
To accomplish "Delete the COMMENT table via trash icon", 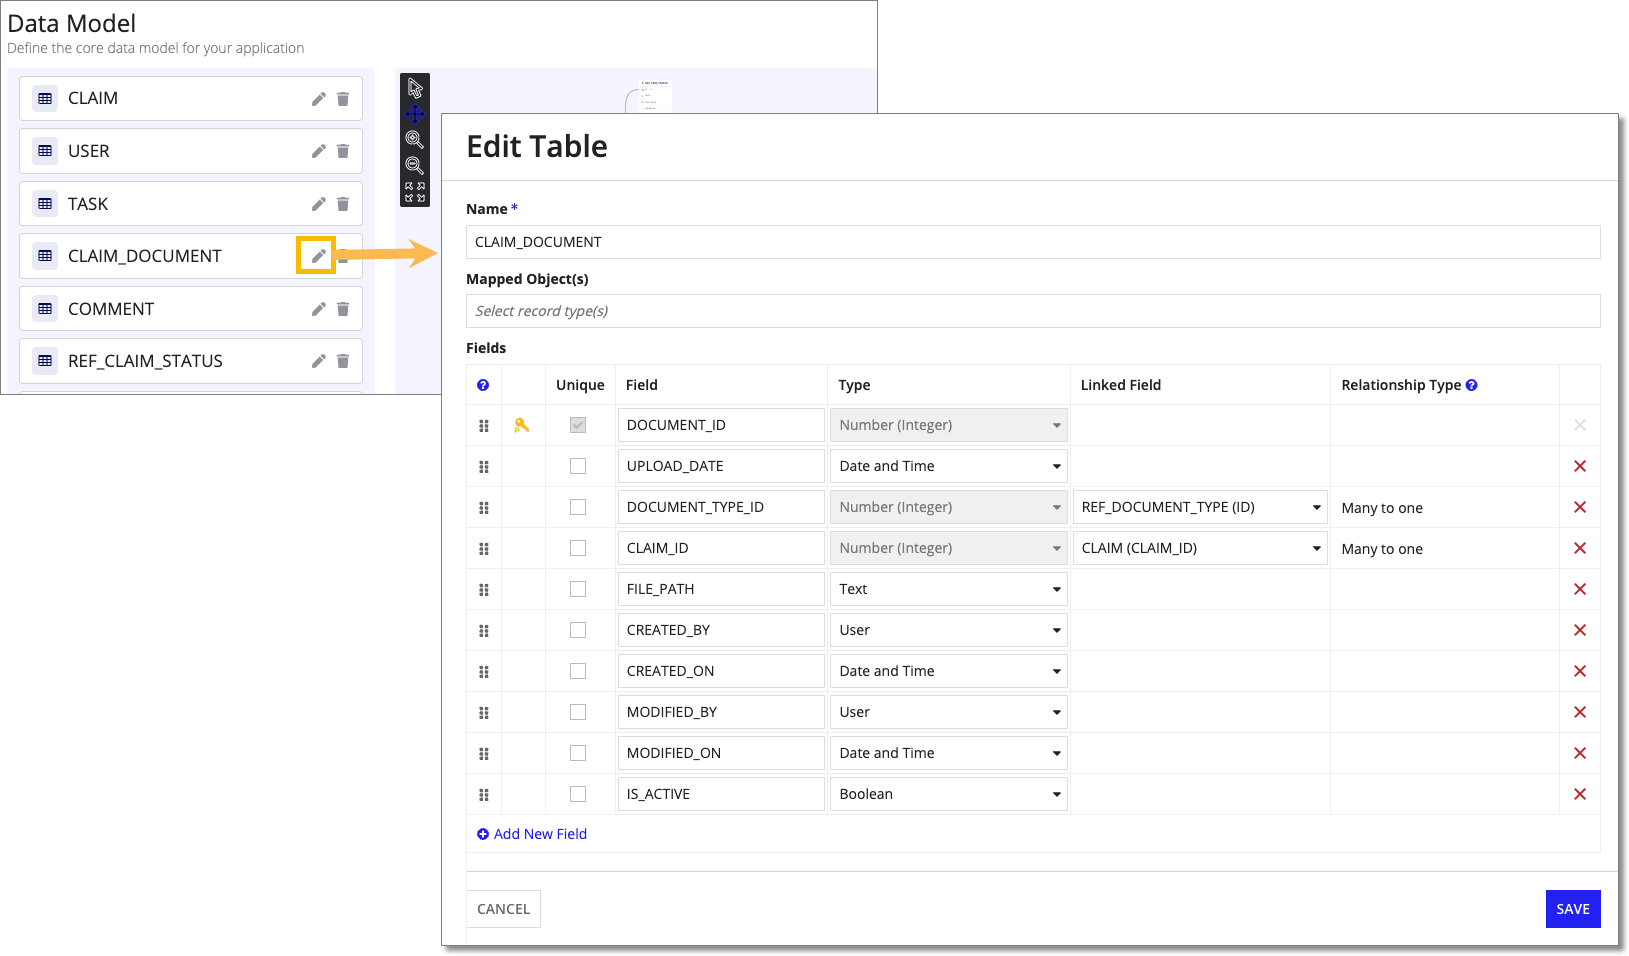I will pyautogui.click(x=343, y=309).
